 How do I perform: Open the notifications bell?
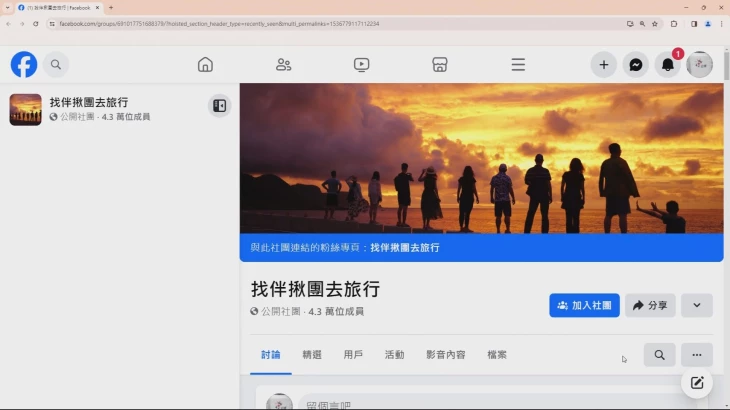668,64
